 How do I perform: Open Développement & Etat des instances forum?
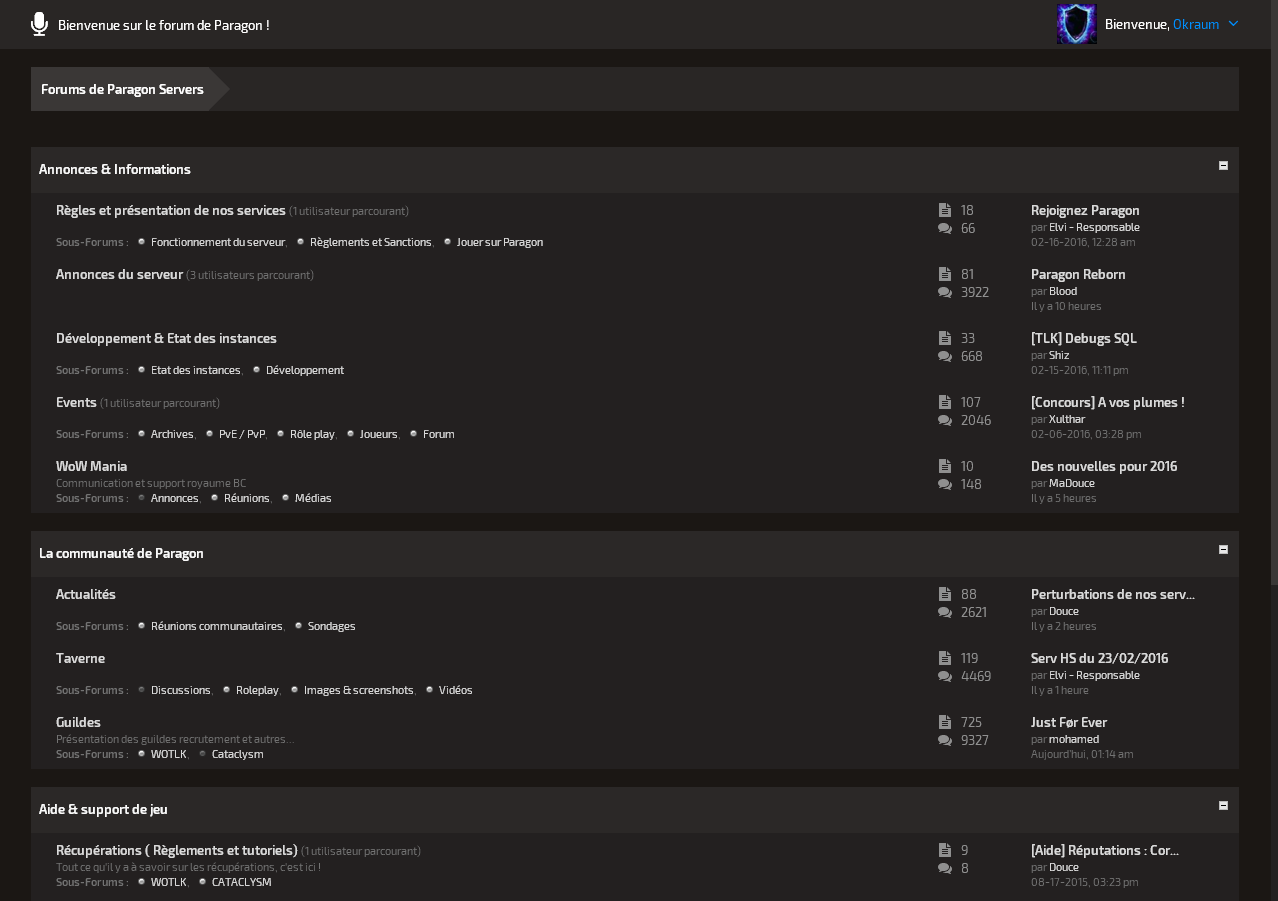tap(166, 339)
